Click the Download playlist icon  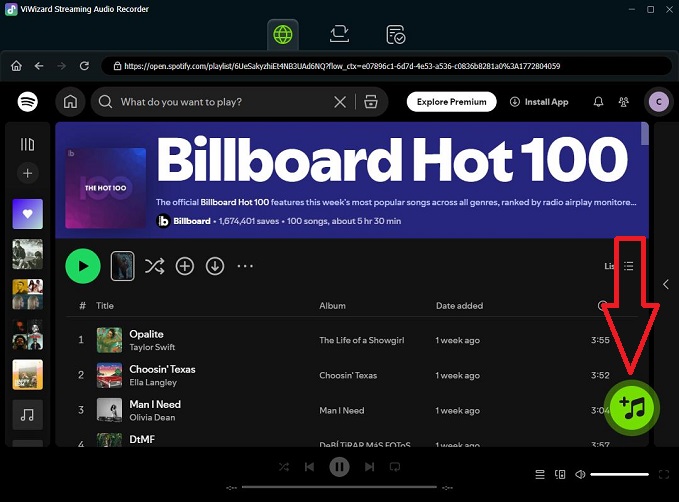tap(215, 266)
